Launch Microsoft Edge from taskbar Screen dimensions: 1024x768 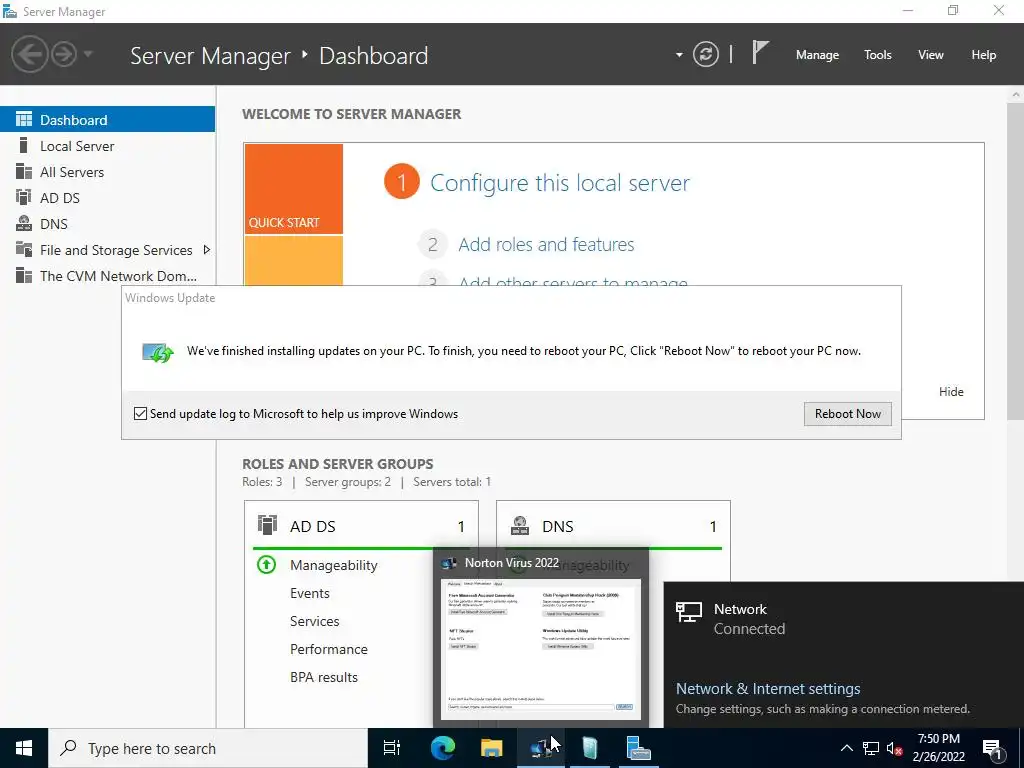click(x=442, y=748)
